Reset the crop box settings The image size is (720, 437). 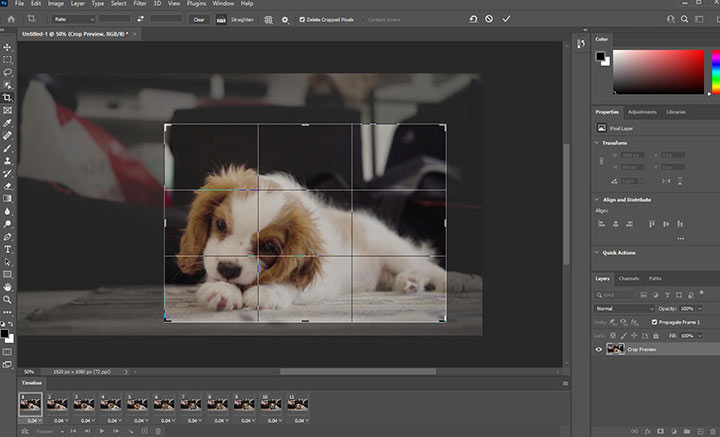point(472,19)
